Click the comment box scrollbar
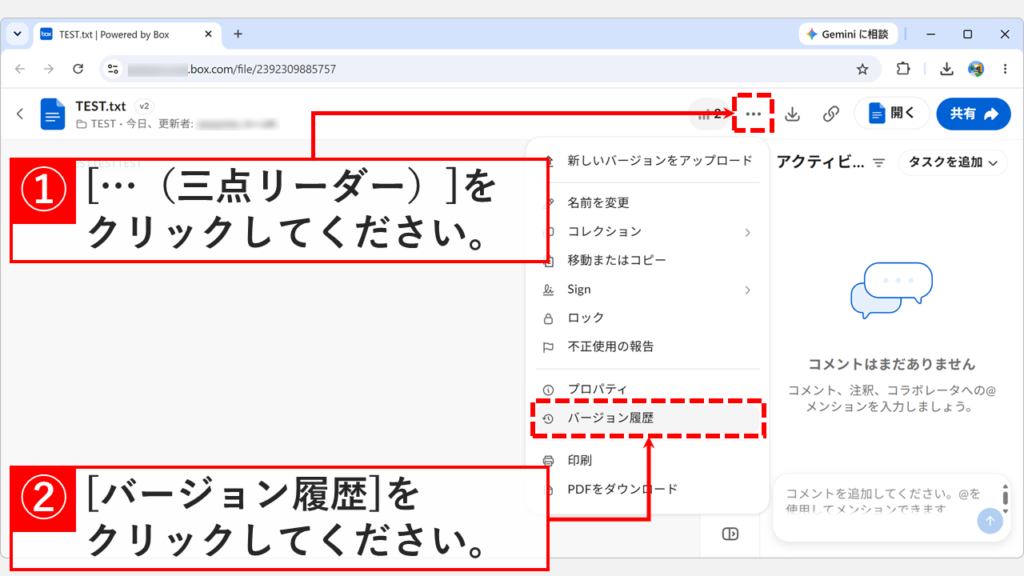 1005,498
